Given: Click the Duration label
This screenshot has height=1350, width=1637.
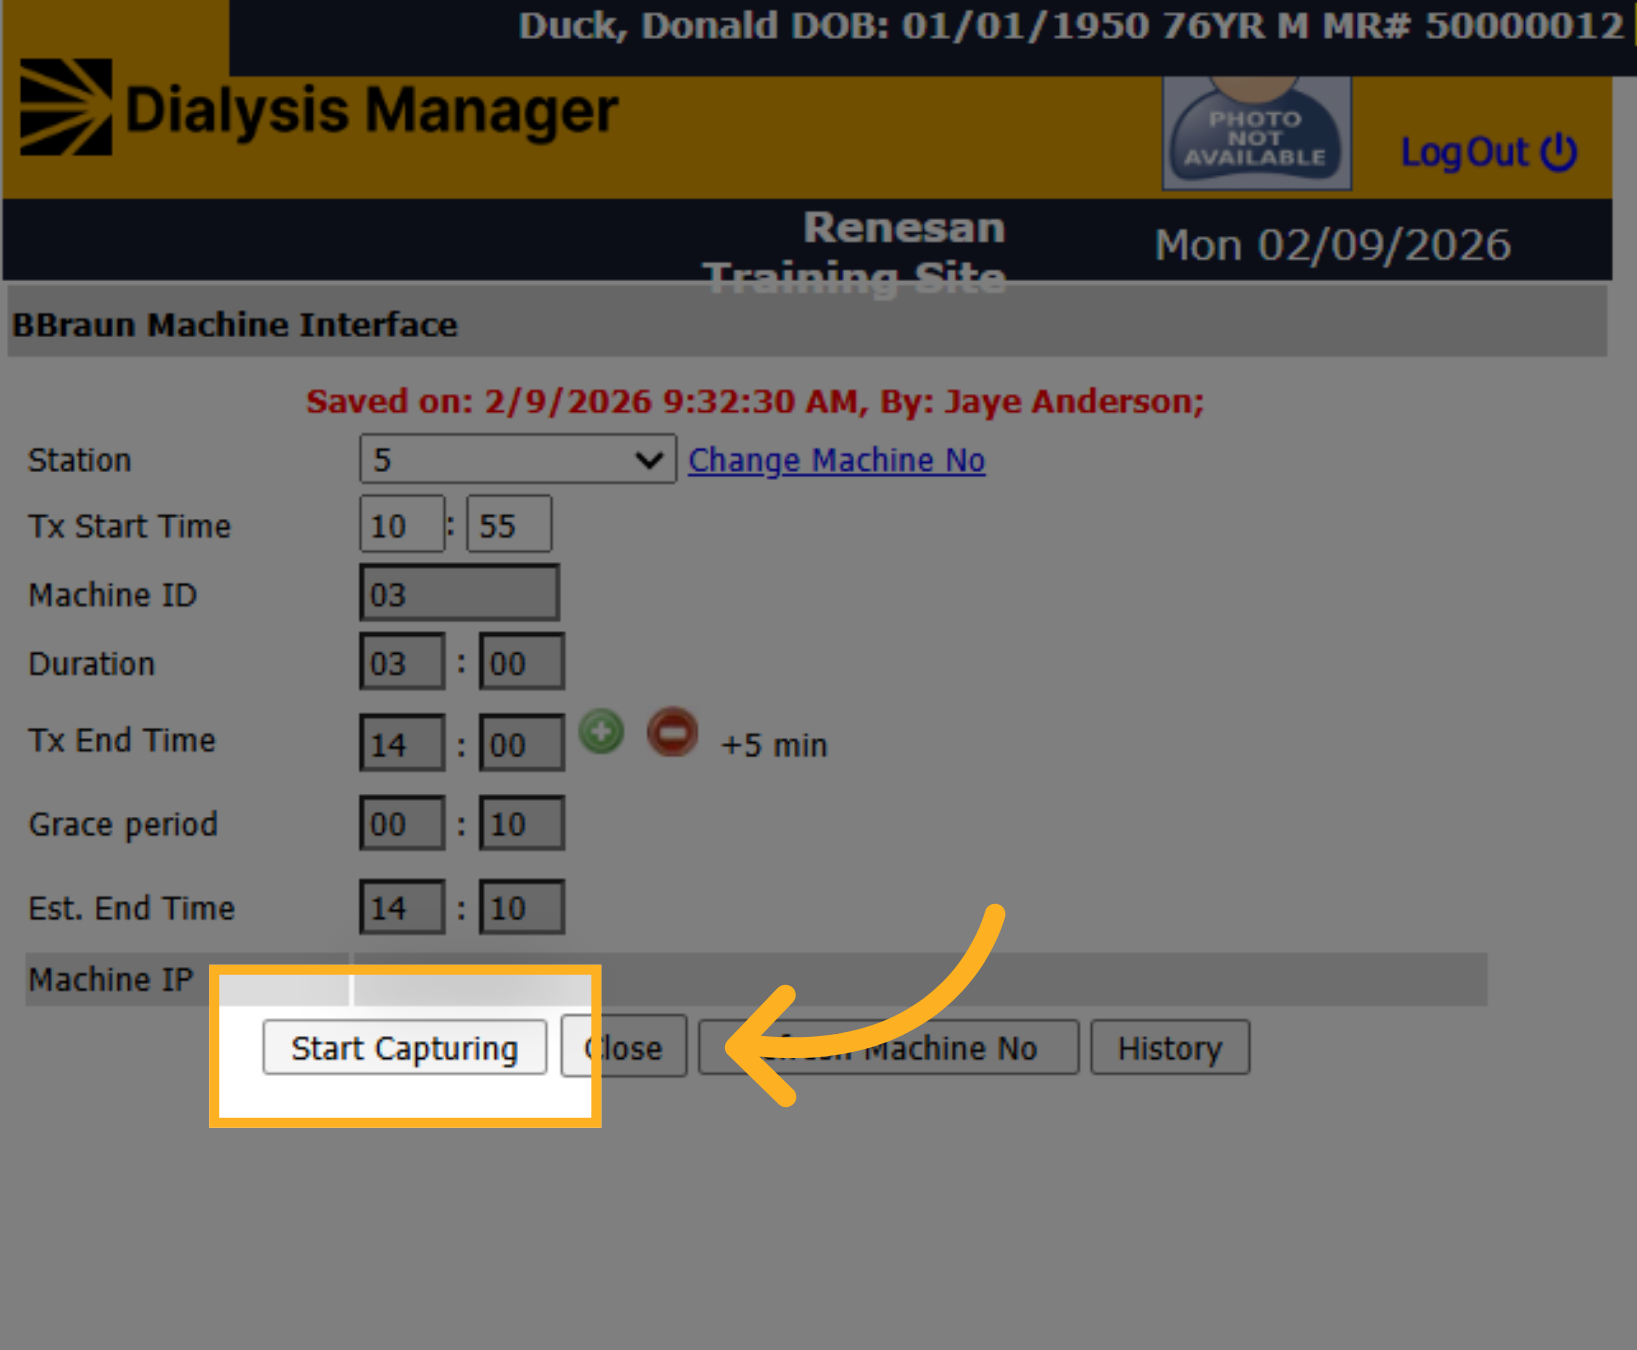Looking at the screenshot, I should click(92, 664).
